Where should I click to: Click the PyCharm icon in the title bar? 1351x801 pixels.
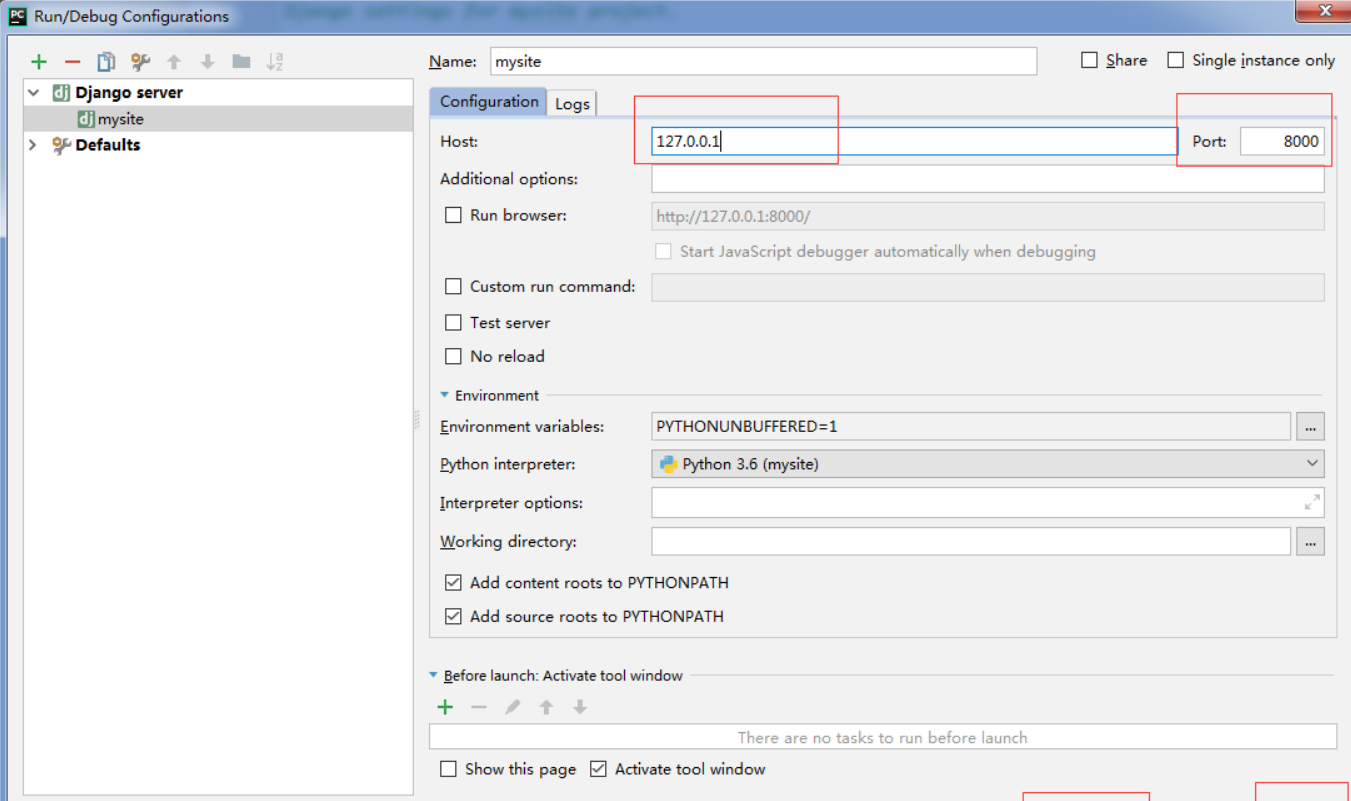(17, 15)
